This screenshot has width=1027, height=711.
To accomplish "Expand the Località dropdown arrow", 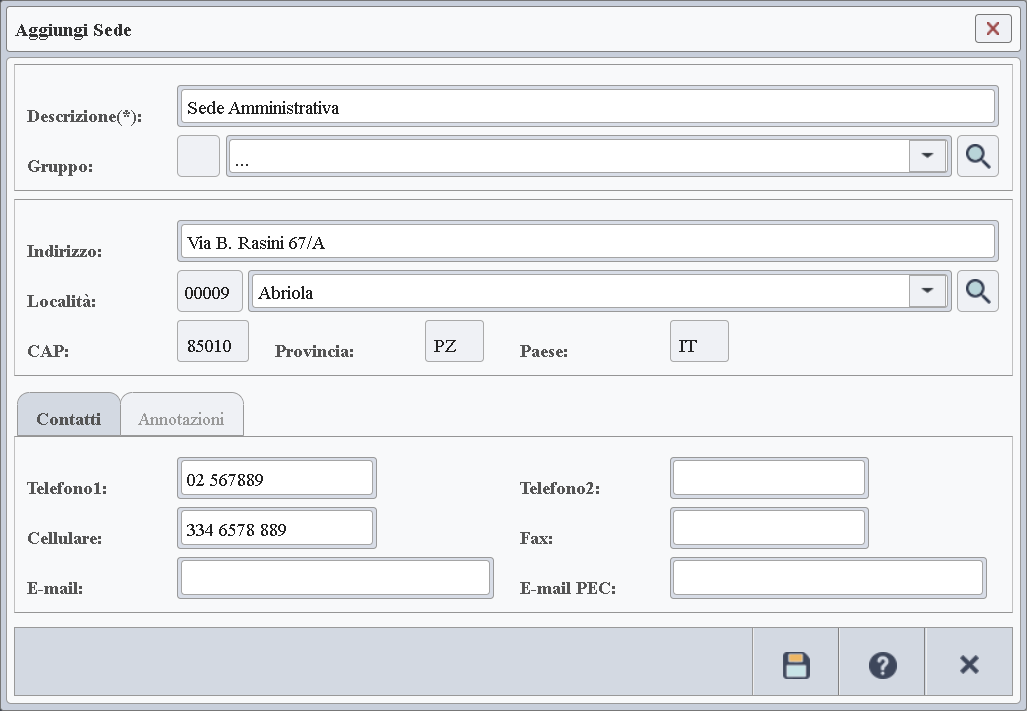I will coord(928,291).
